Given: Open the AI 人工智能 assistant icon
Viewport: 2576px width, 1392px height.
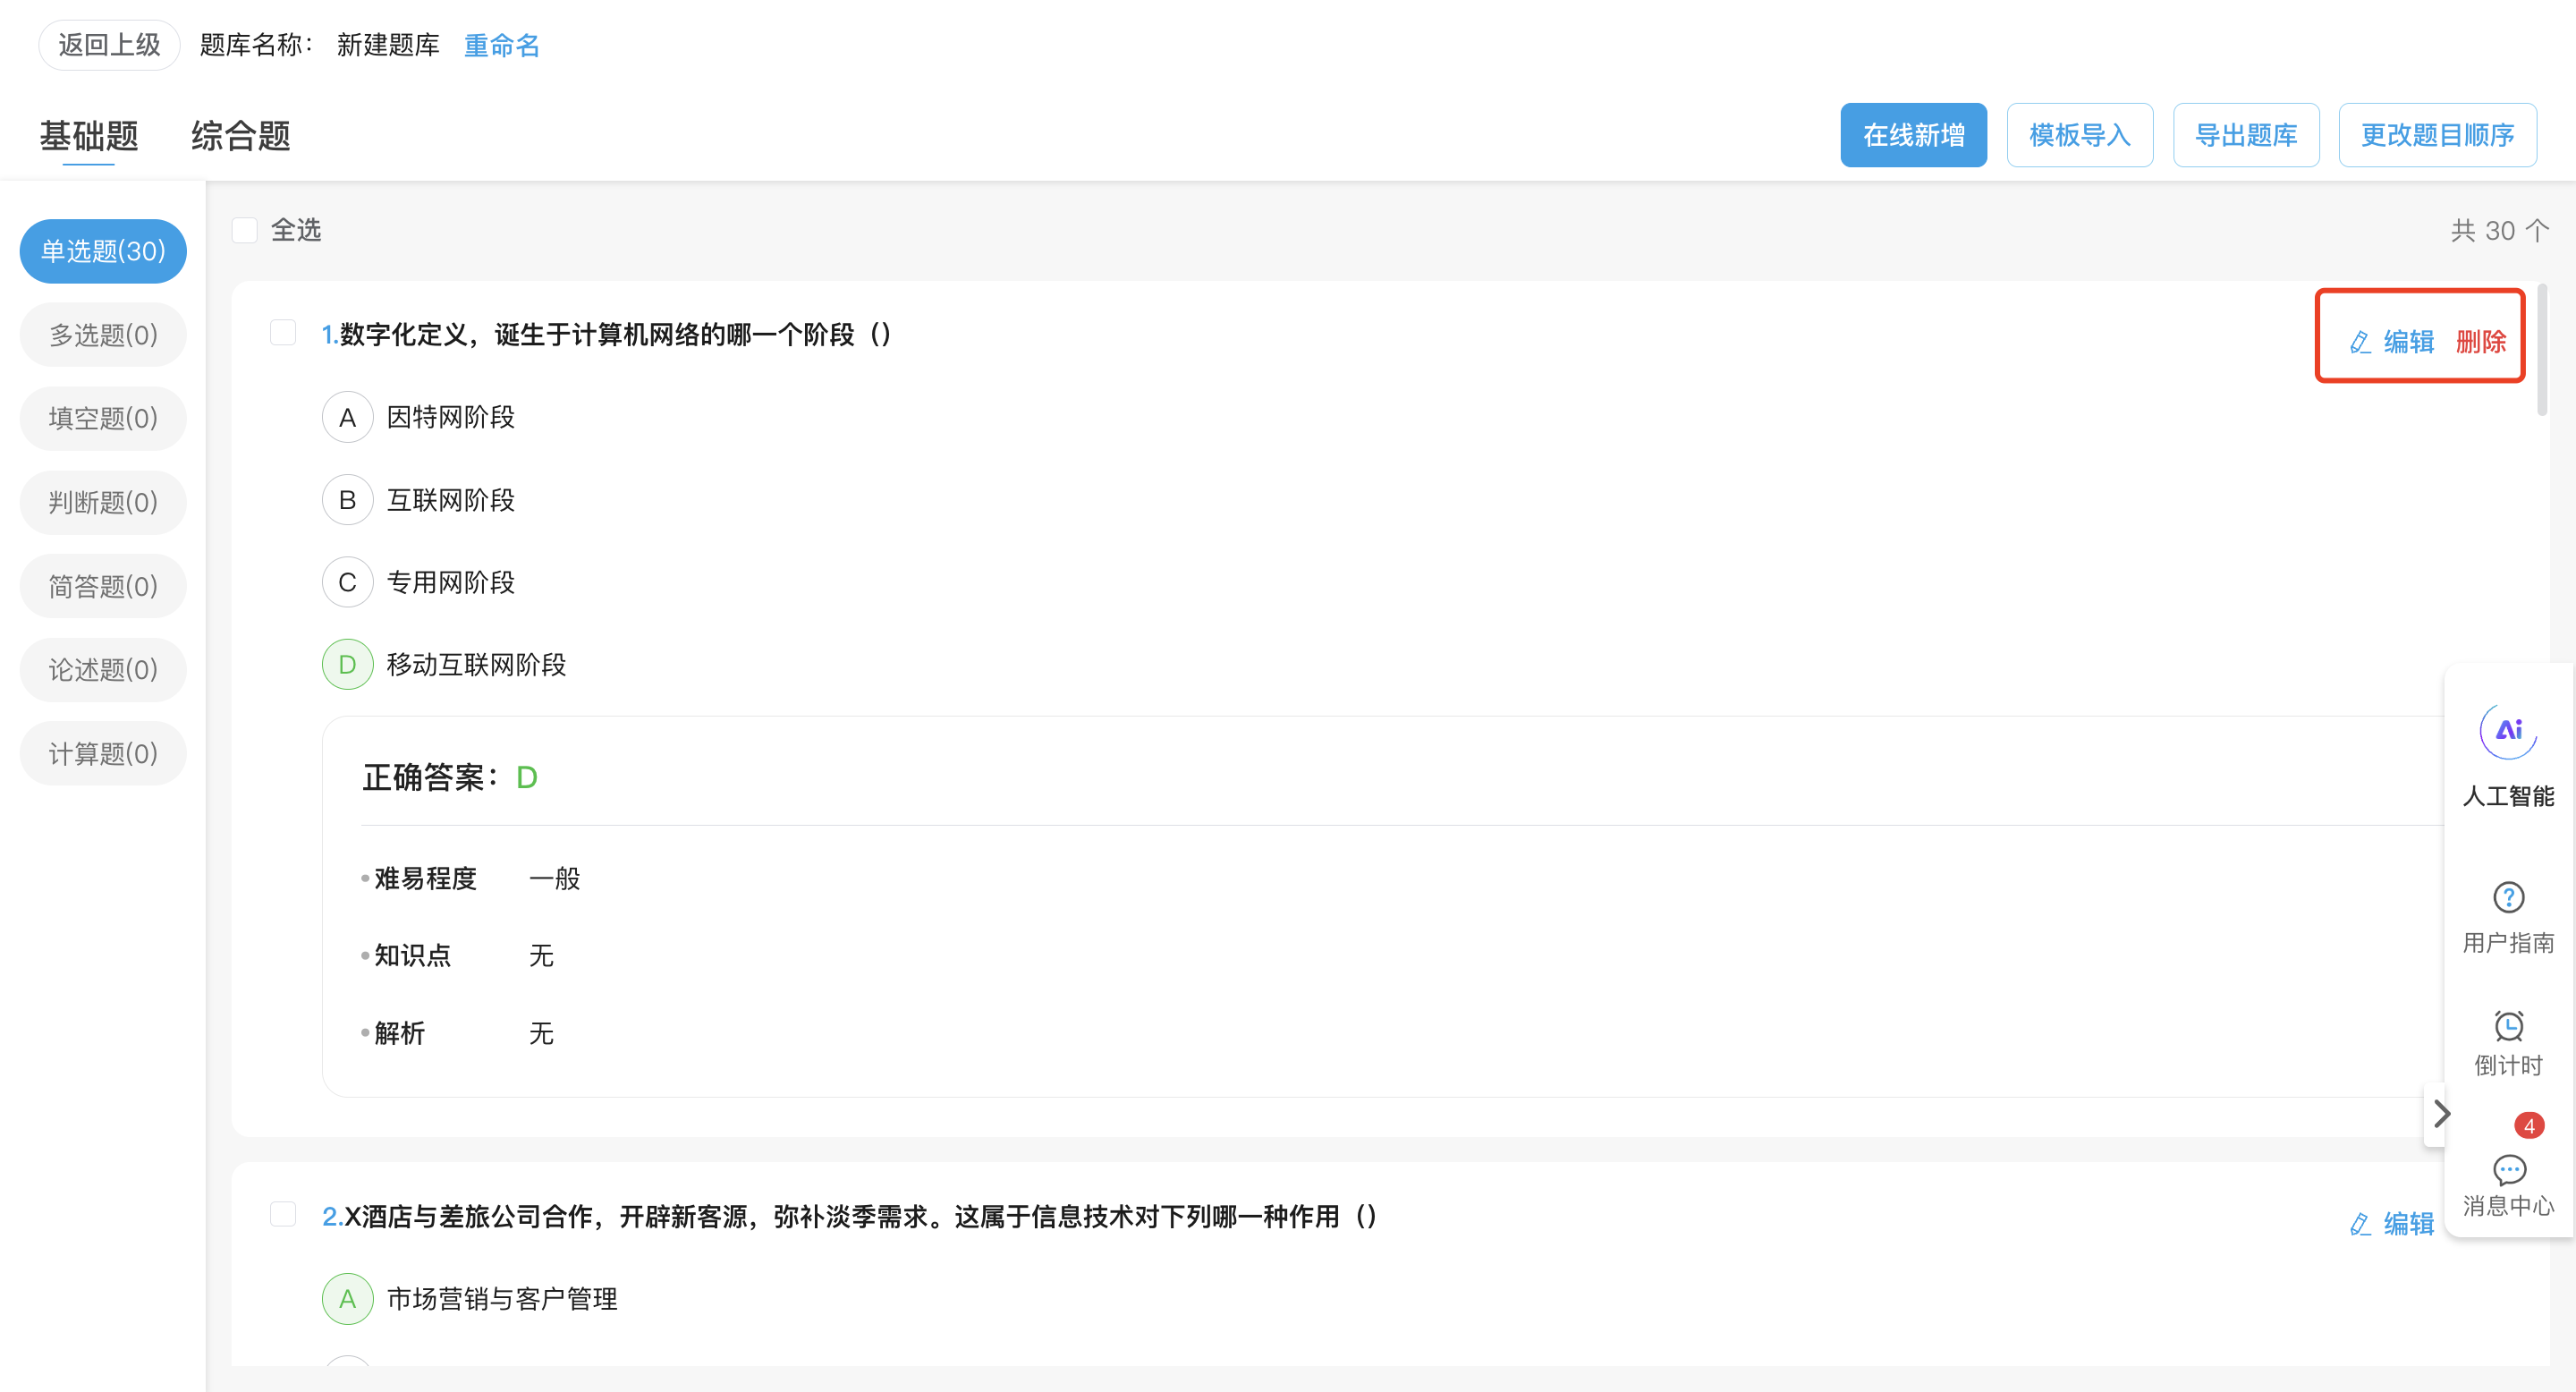Looking at the screenshot, I should pyautogui.click(x=2508, y=731).
